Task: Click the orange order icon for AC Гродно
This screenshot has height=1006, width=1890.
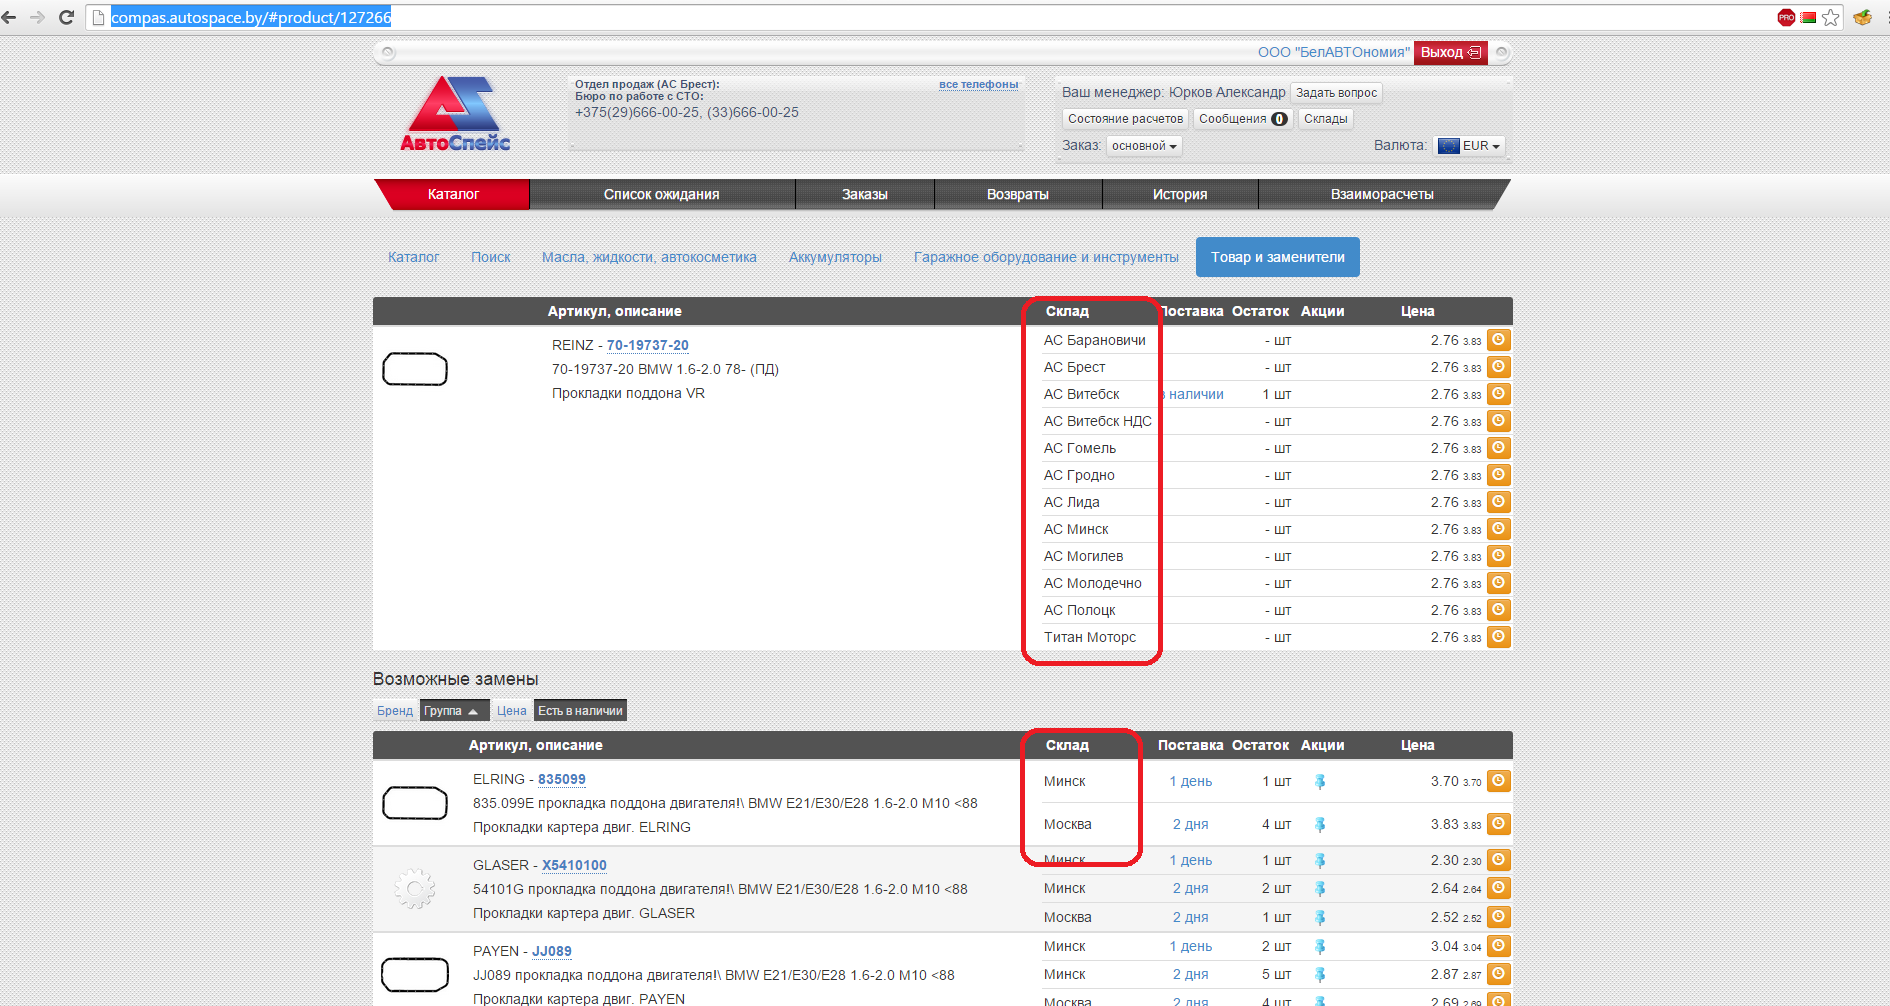Action: tap(1498, 475)
